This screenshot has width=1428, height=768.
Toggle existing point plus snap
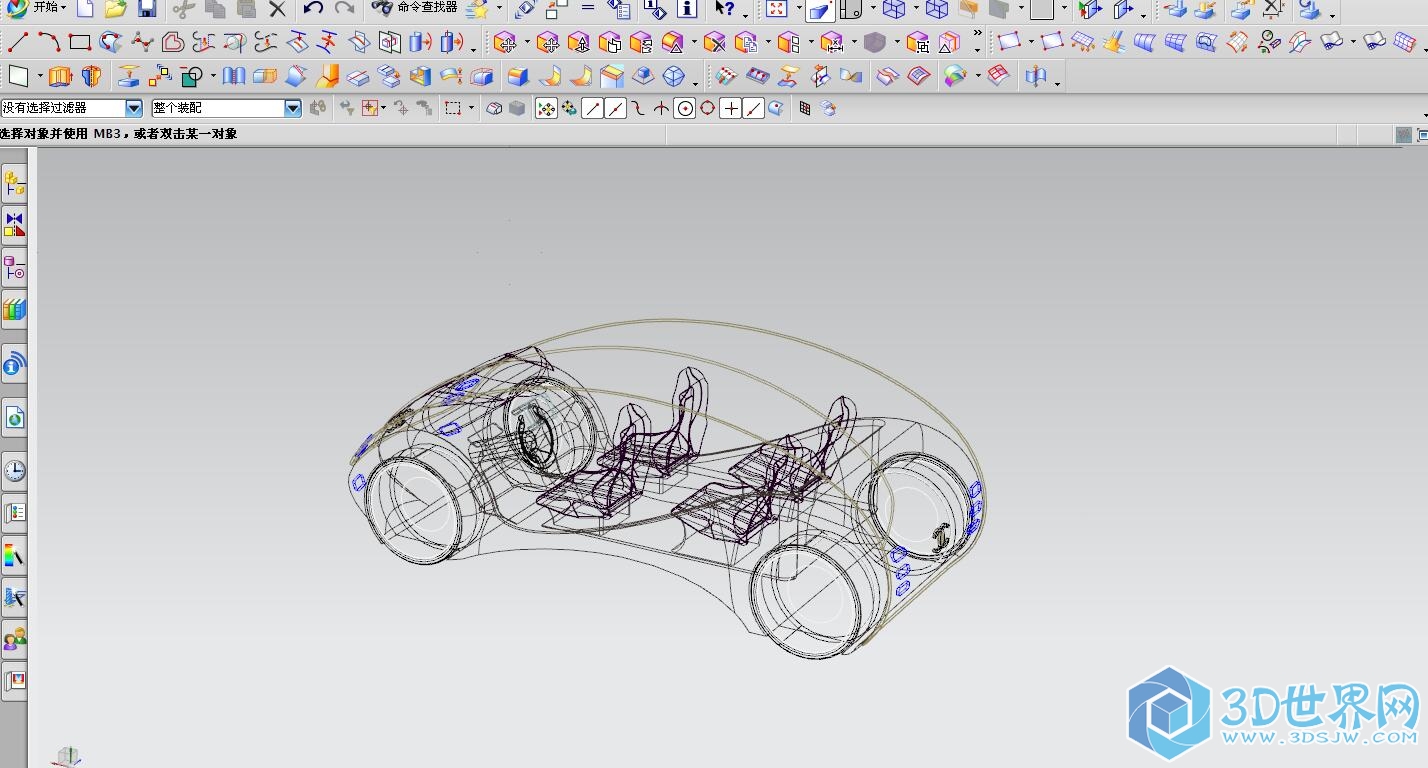[731, 108]
